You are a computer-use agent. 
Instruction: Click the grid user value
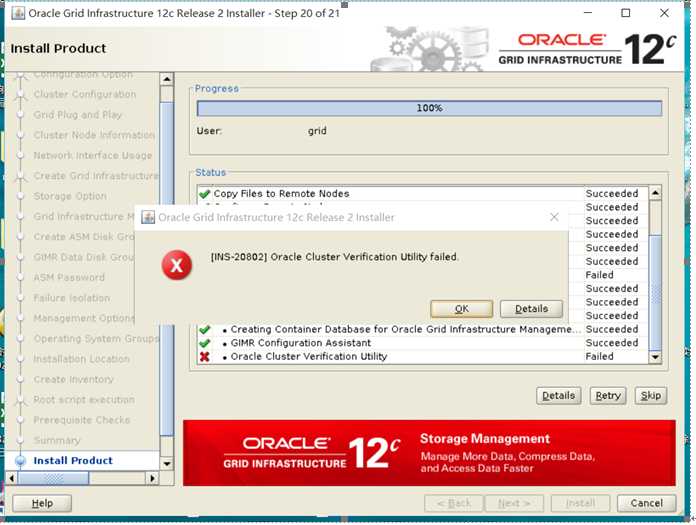(317, 131)
